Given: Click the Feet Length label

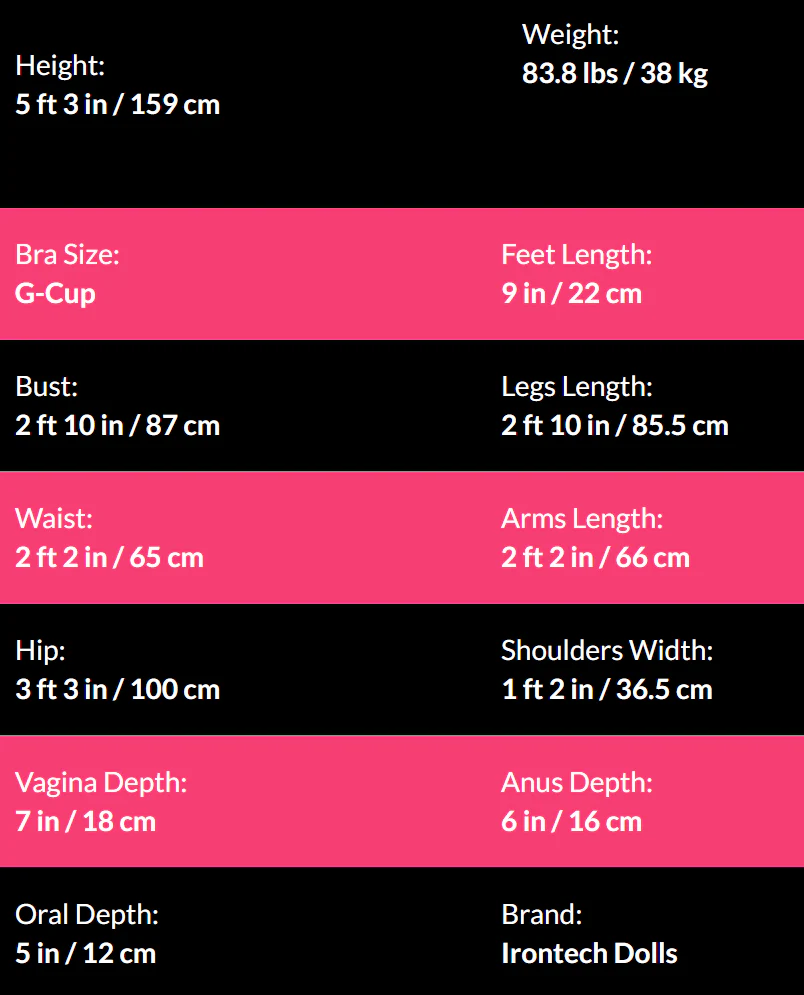Looking at the screenshot, I should 576,255.
